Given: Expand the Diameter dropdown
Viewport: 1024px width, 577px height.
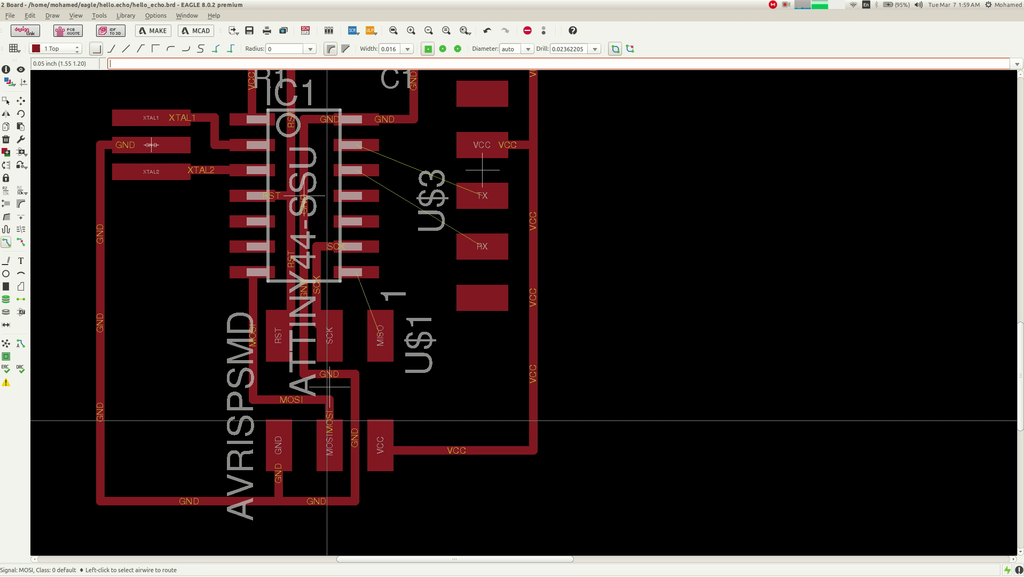Looking at the screenshot, I should pos(528,49).
